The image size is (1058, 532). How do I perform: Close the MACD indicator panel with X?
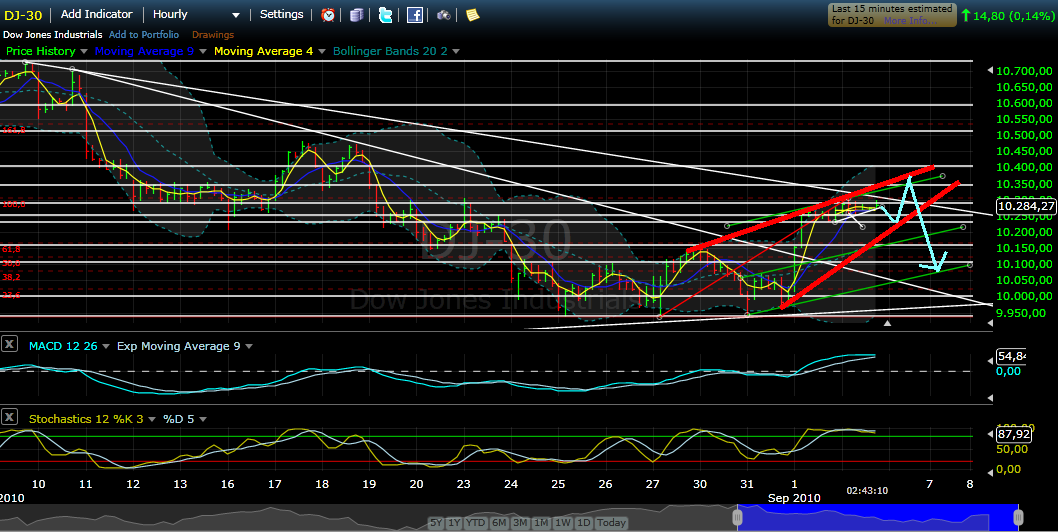(9, 344)
